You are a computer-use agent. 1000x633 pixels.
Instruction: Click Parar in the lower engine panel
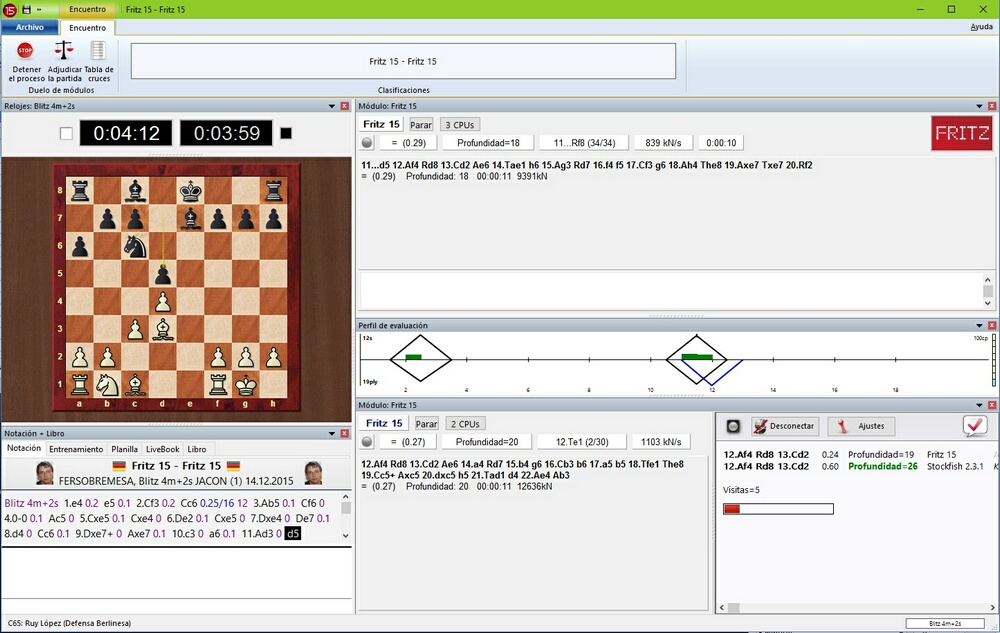click(x=426, y=424)
